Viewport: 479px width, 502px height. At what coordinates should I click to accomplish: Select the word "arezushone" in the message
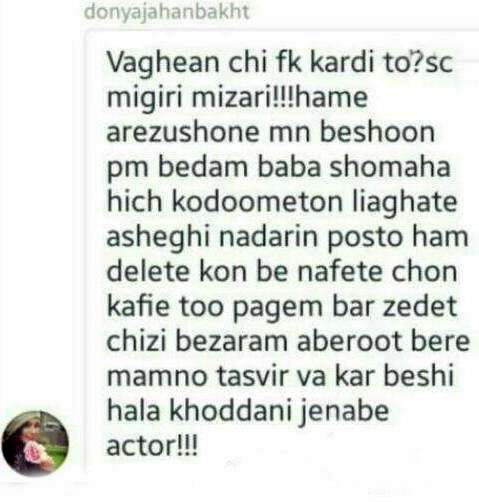183,132
